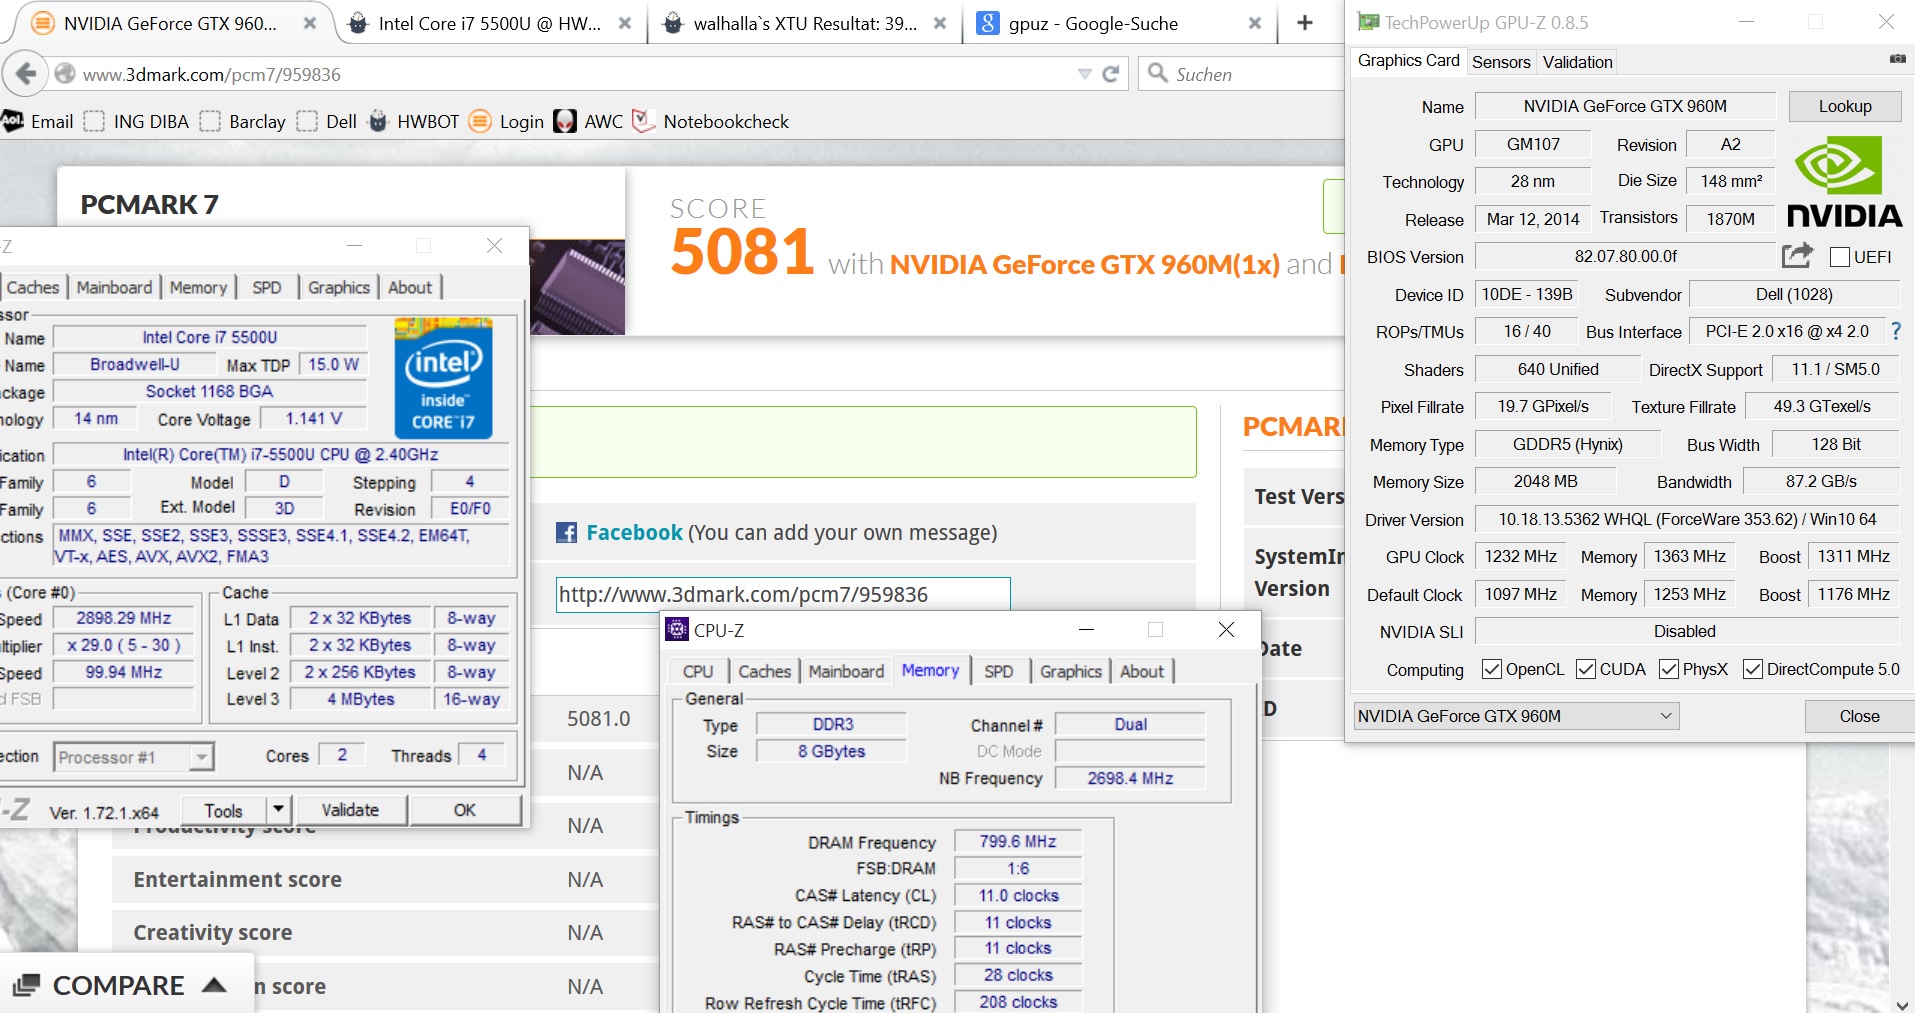Open the Dell bookmark
The image size is (1915, 1013).
coord(327,121)
